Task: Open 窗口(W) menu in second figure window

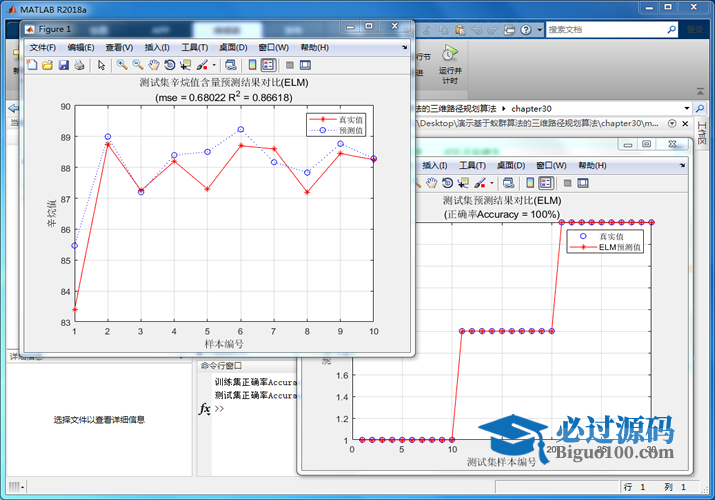Action: click(x=551, y=165)
